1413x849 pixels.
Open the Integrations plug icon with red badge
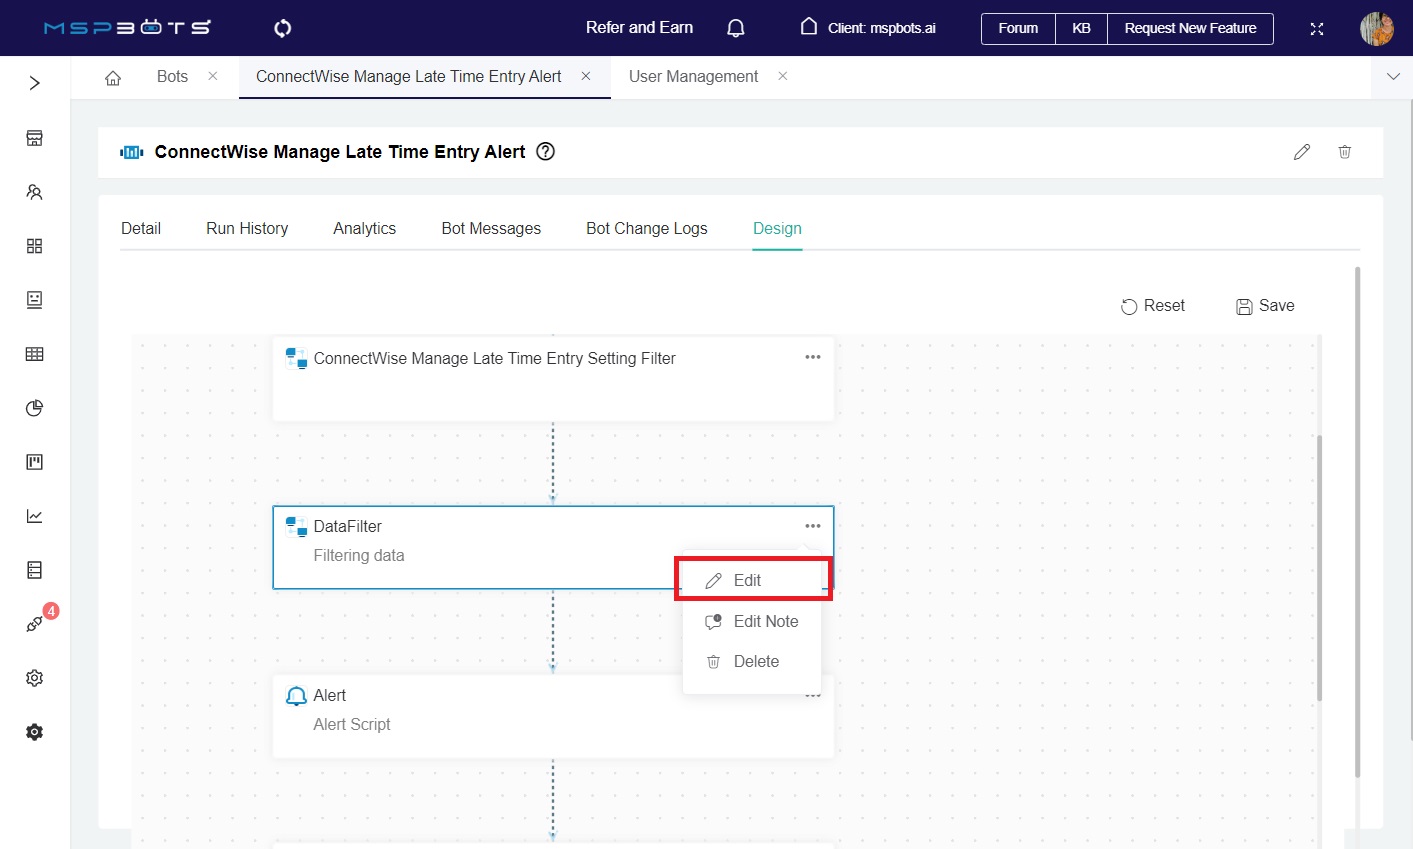(33, 623)
